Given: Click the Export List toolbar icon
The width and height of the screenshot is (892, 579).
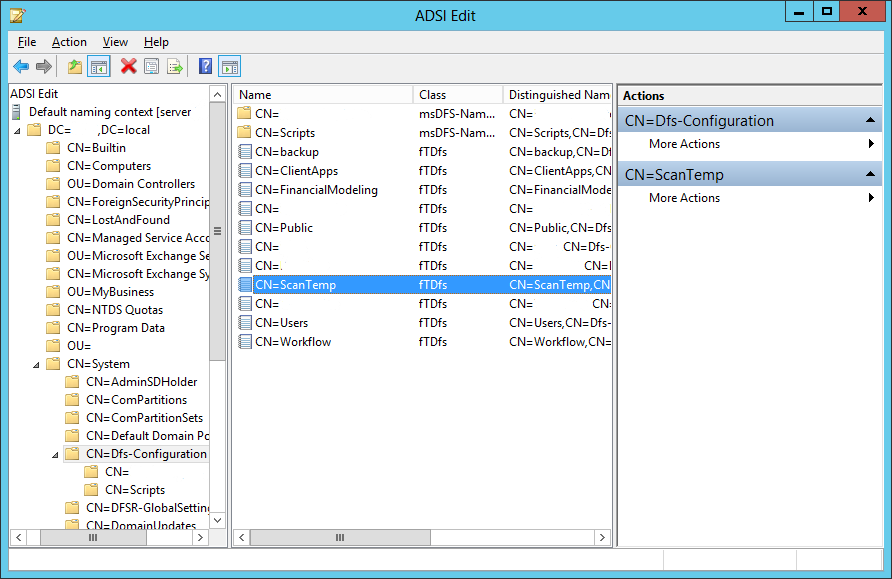Looking at the screenshot, I should click(x=175, y=67).
